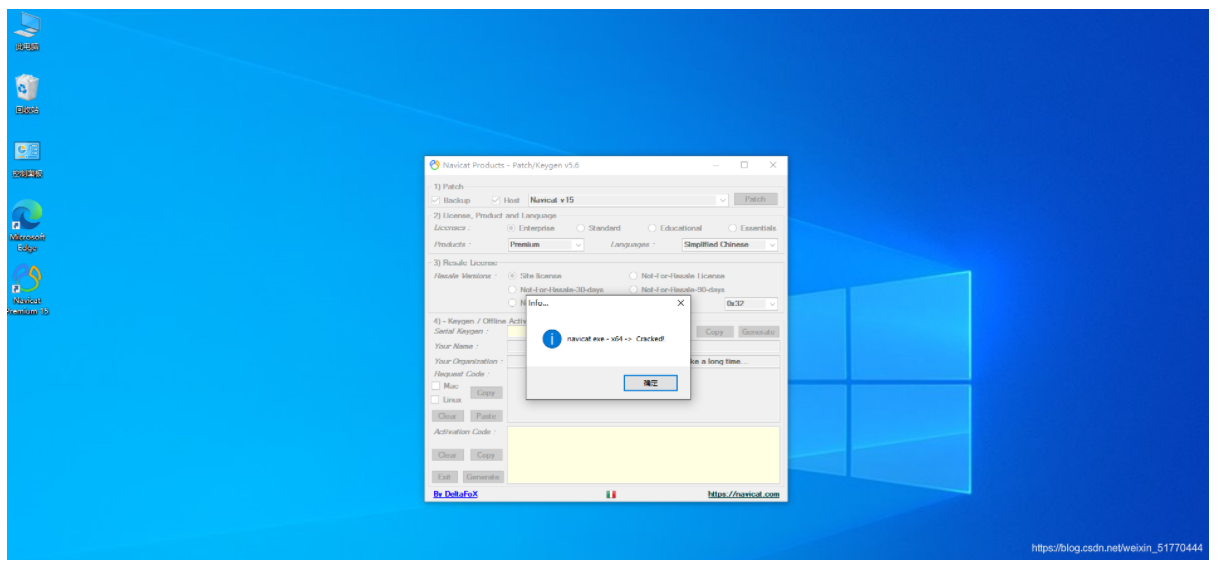Viewport: 1226px width, 571px height.
Task: Click the Italian flag icon at window bottom
Action: [x=611, y=494]
